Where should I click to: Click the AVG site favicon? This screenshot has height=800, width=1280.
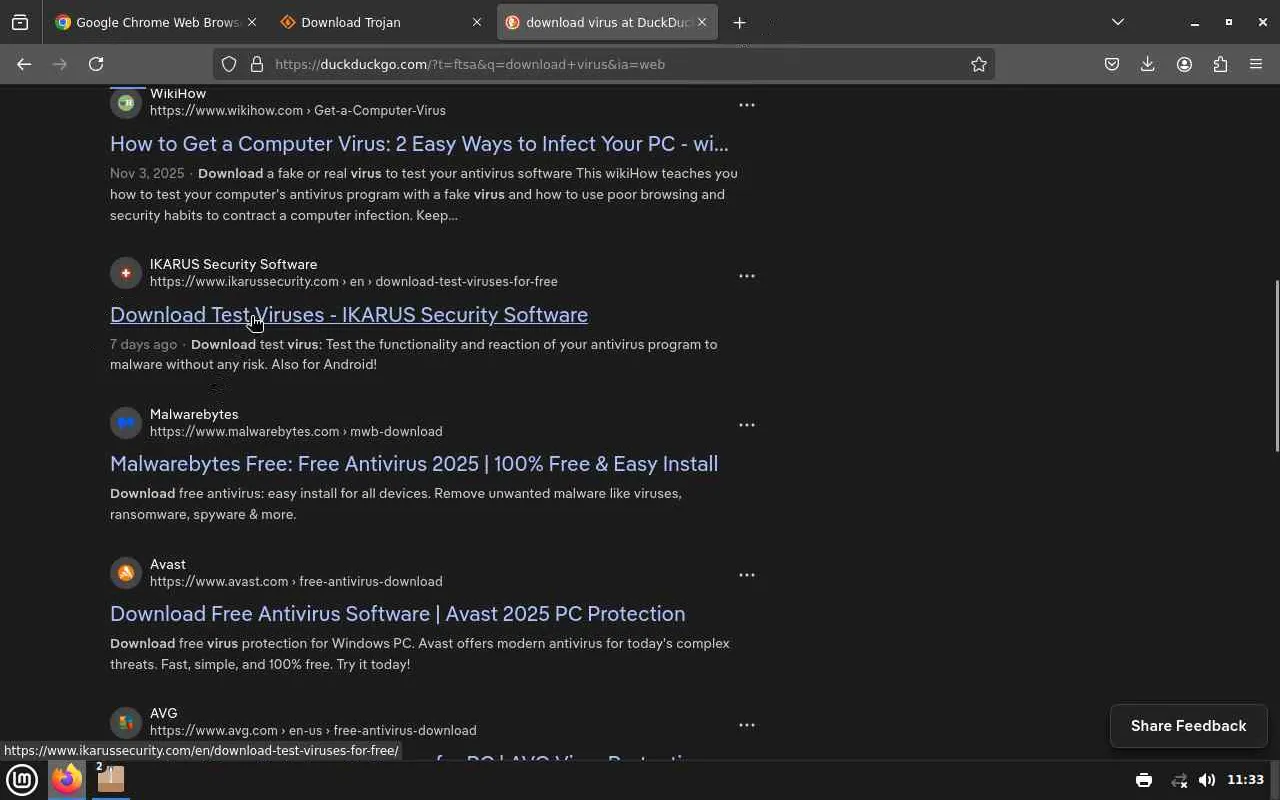(x=126, y=722)
